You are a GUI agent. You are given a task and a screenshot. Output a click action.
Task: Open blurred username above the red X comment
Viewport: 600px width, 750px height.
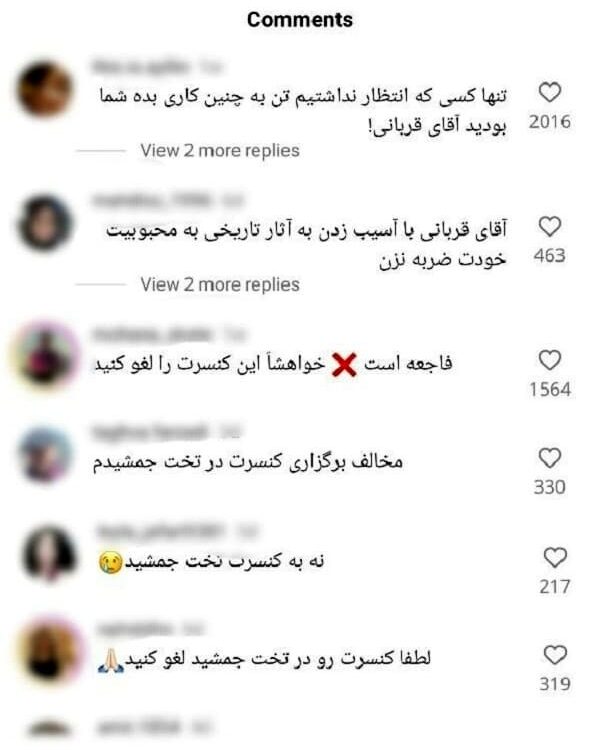[x=151, y=334]
